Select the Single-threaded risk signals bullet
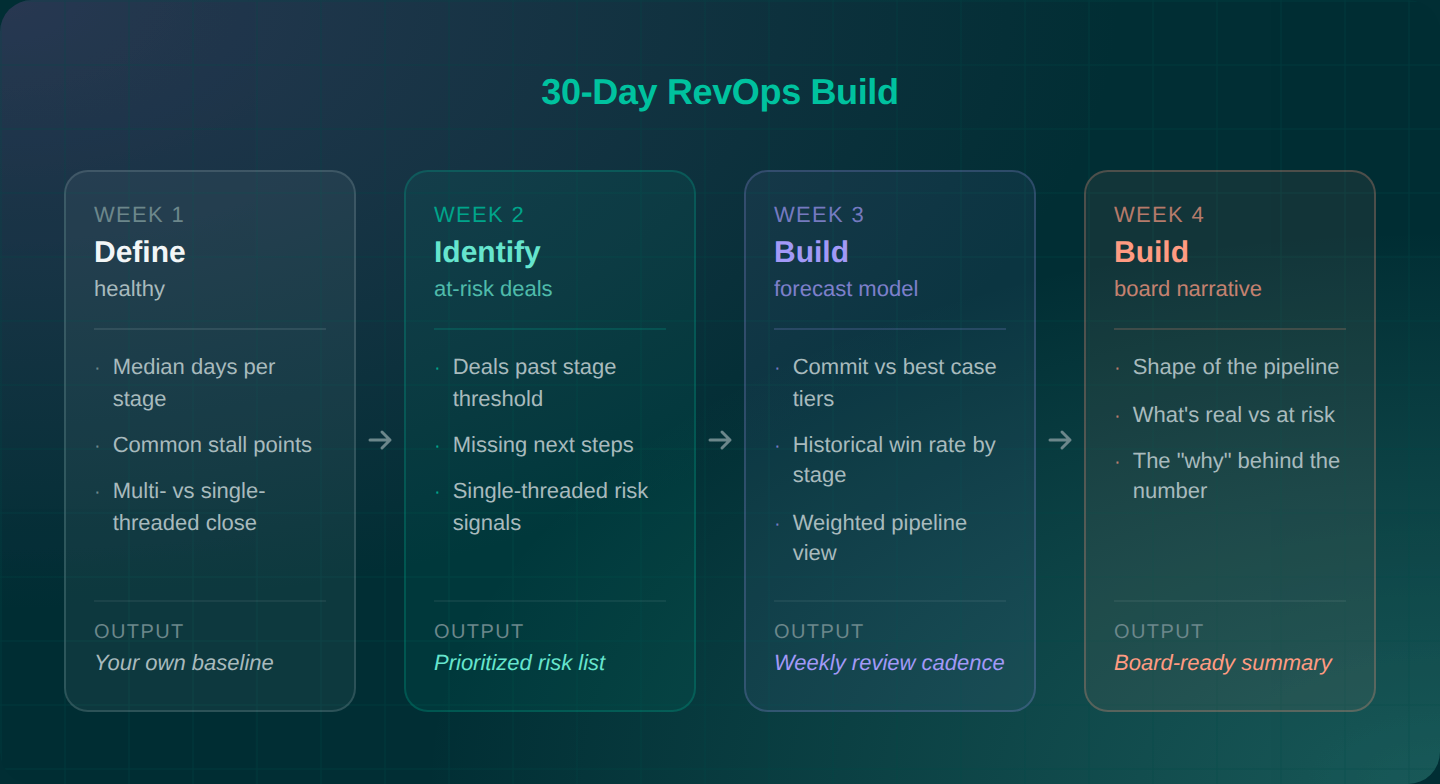This screenshot has width=1440, height=784. (x=551, y=506)
